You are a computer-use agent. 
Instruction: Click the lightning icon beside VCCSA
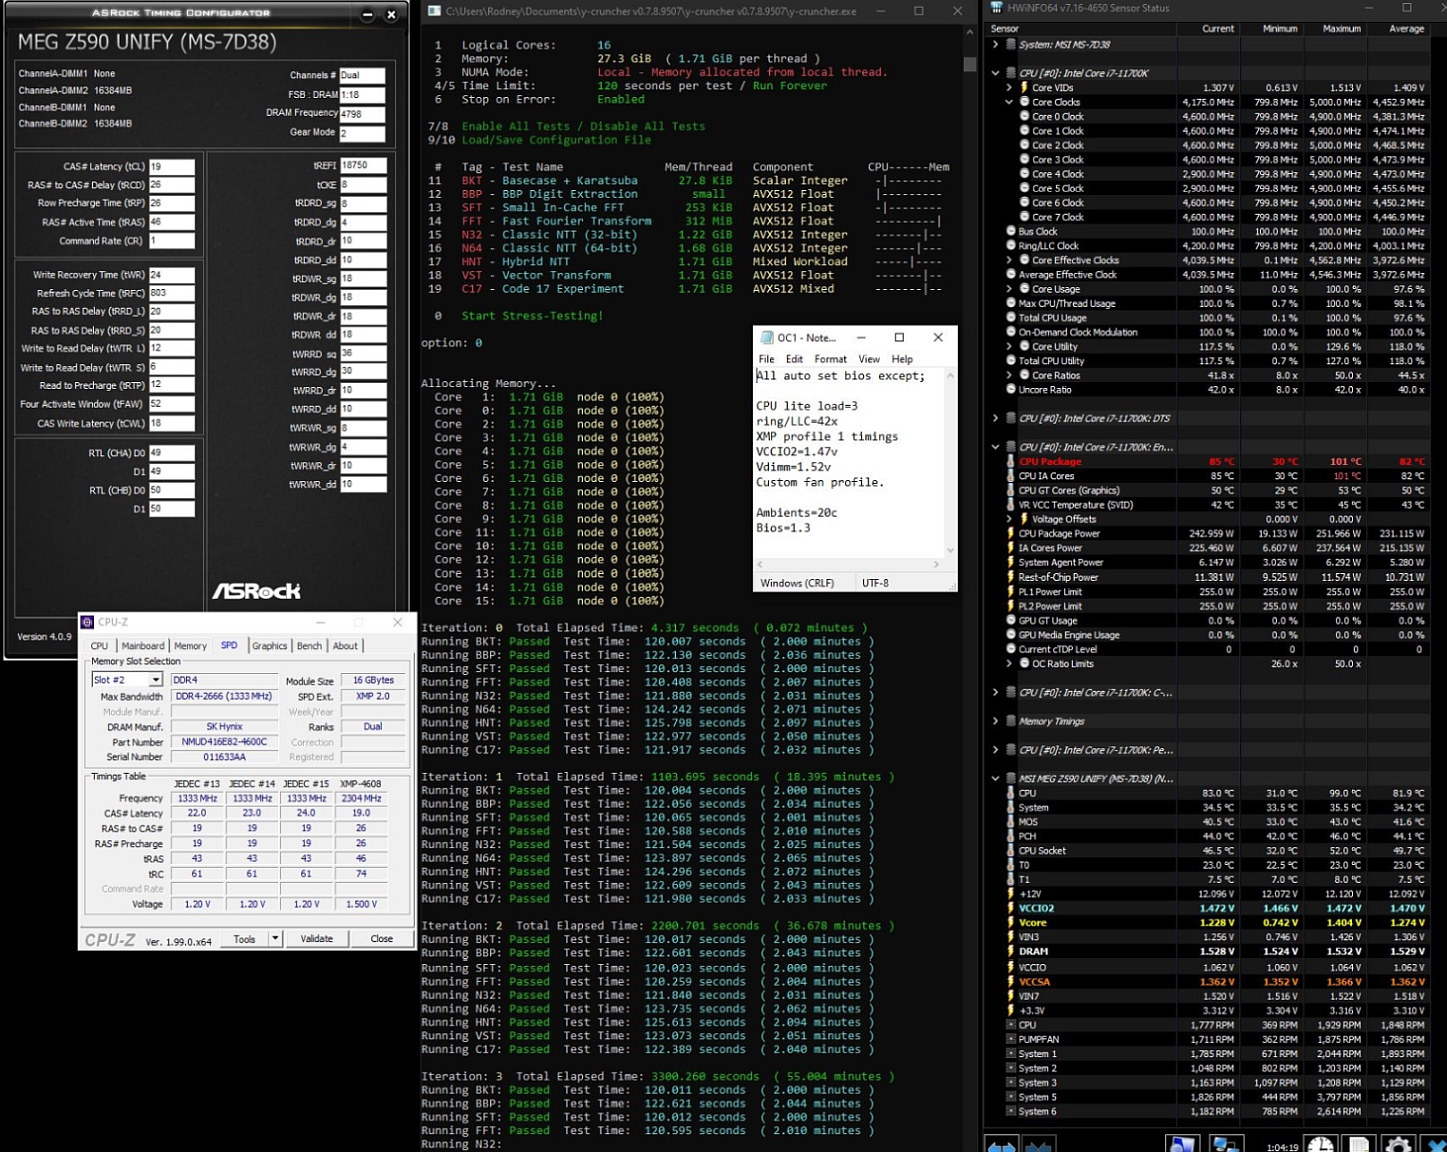(1010, 981)
